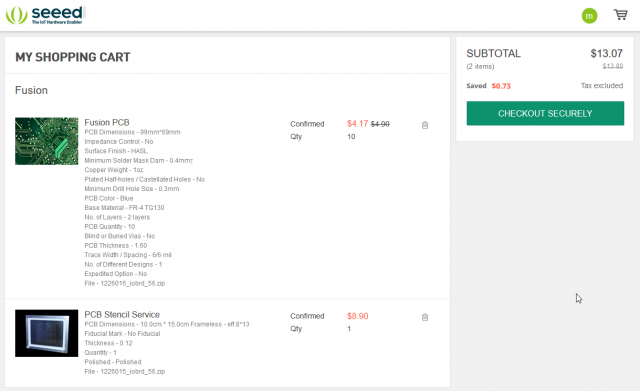
Task: Remove PCB Stencil Service using trash icon
Action: pos(424,317)
